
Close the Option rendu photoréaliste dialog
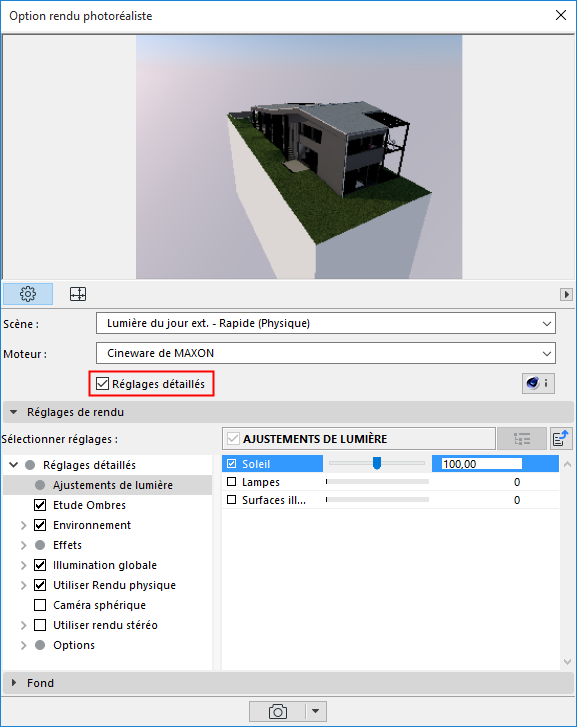(561, 15)
